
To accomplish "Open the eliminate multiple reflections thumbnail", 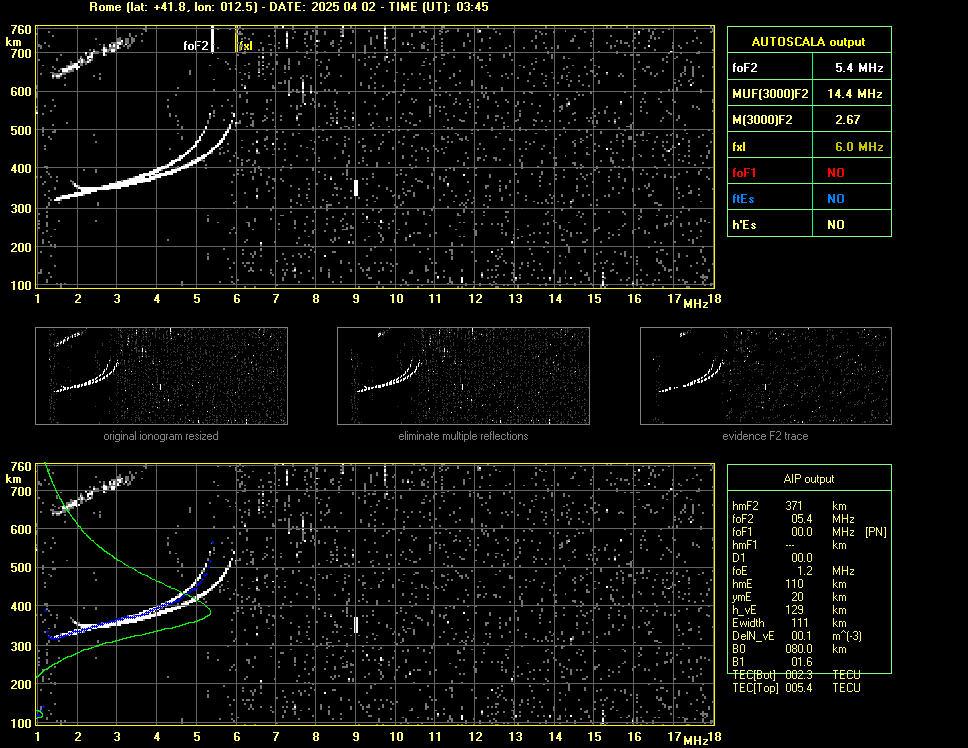I will (x=463, y=376).
